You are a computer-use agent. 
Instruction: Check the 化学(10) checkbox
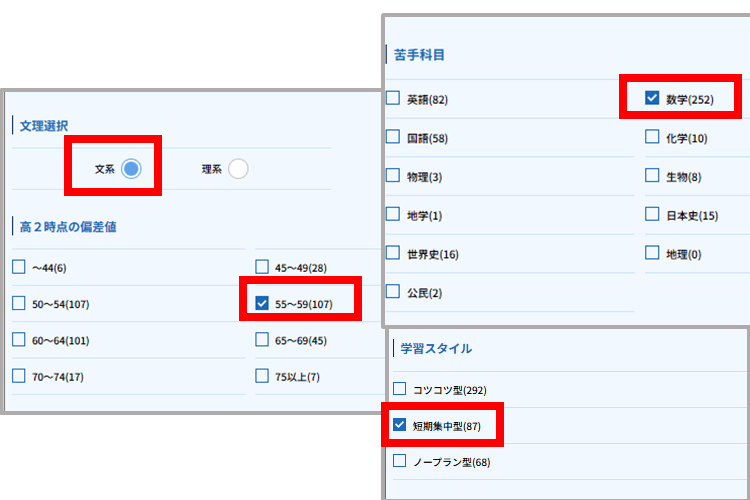click(652, 137)
